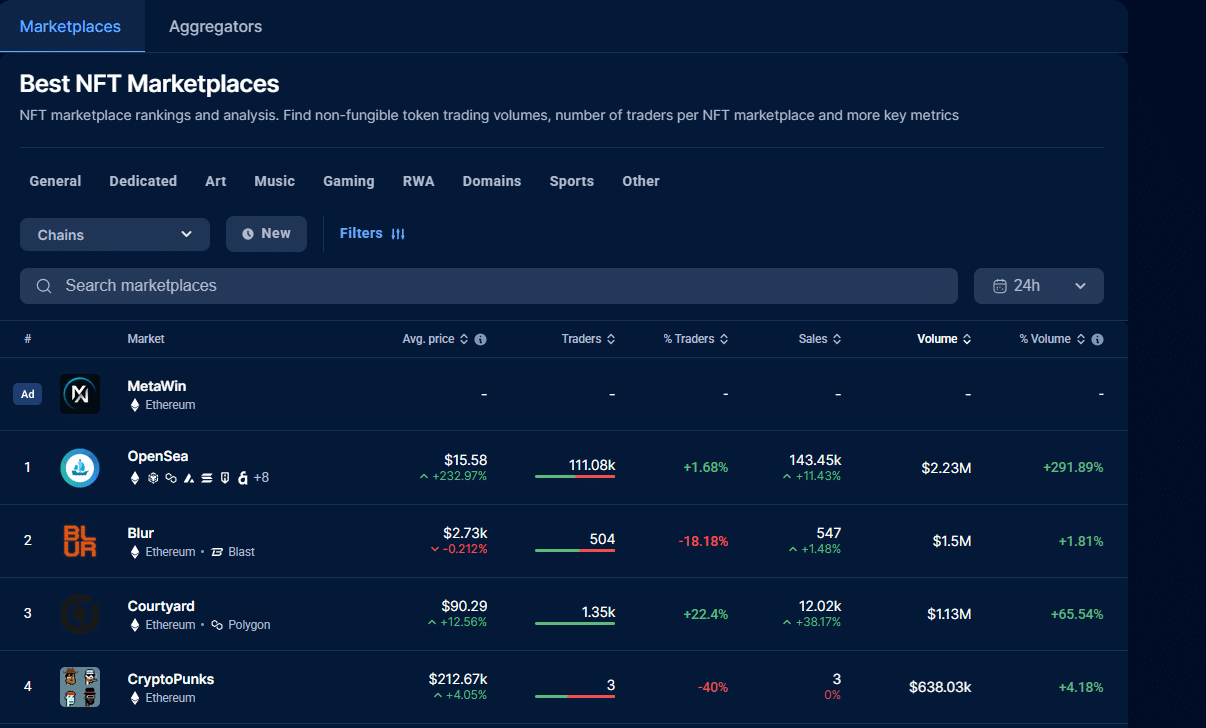
Task: Open the MetaWin marketplace link
Action: click(157, 386)
